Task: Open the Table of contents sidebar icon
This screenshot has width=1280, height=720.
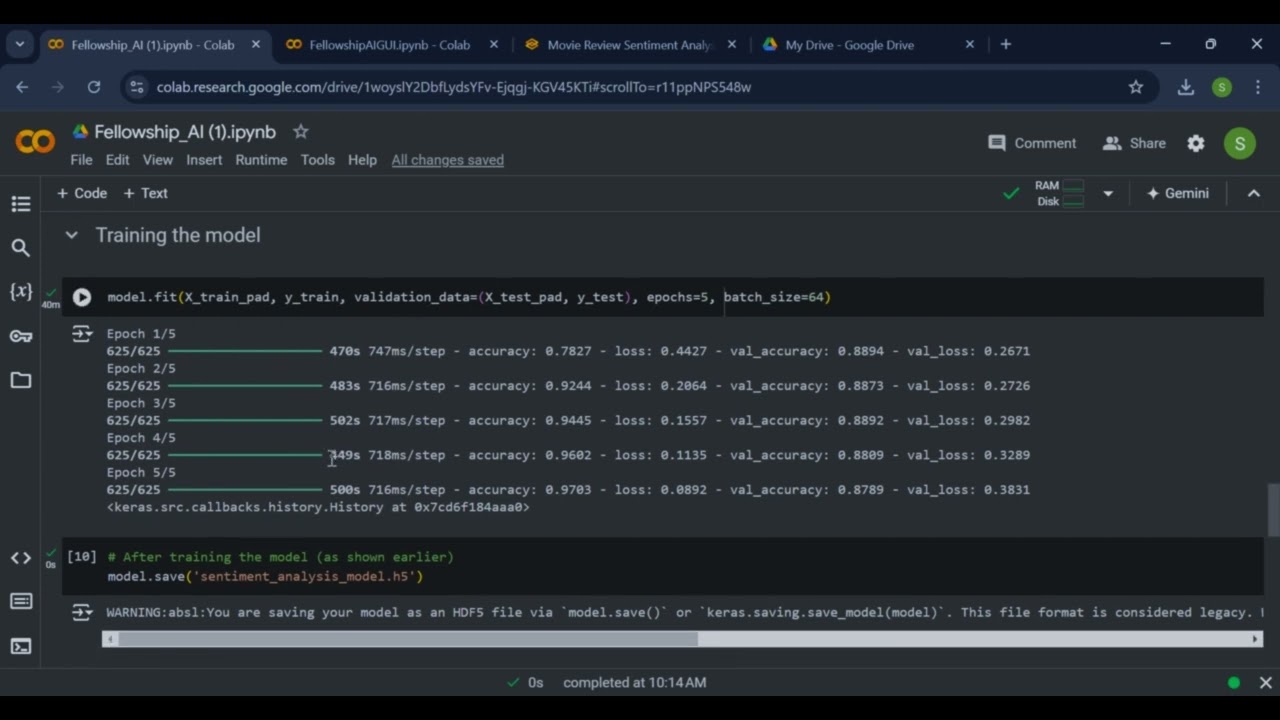Action: coord(21,204)
